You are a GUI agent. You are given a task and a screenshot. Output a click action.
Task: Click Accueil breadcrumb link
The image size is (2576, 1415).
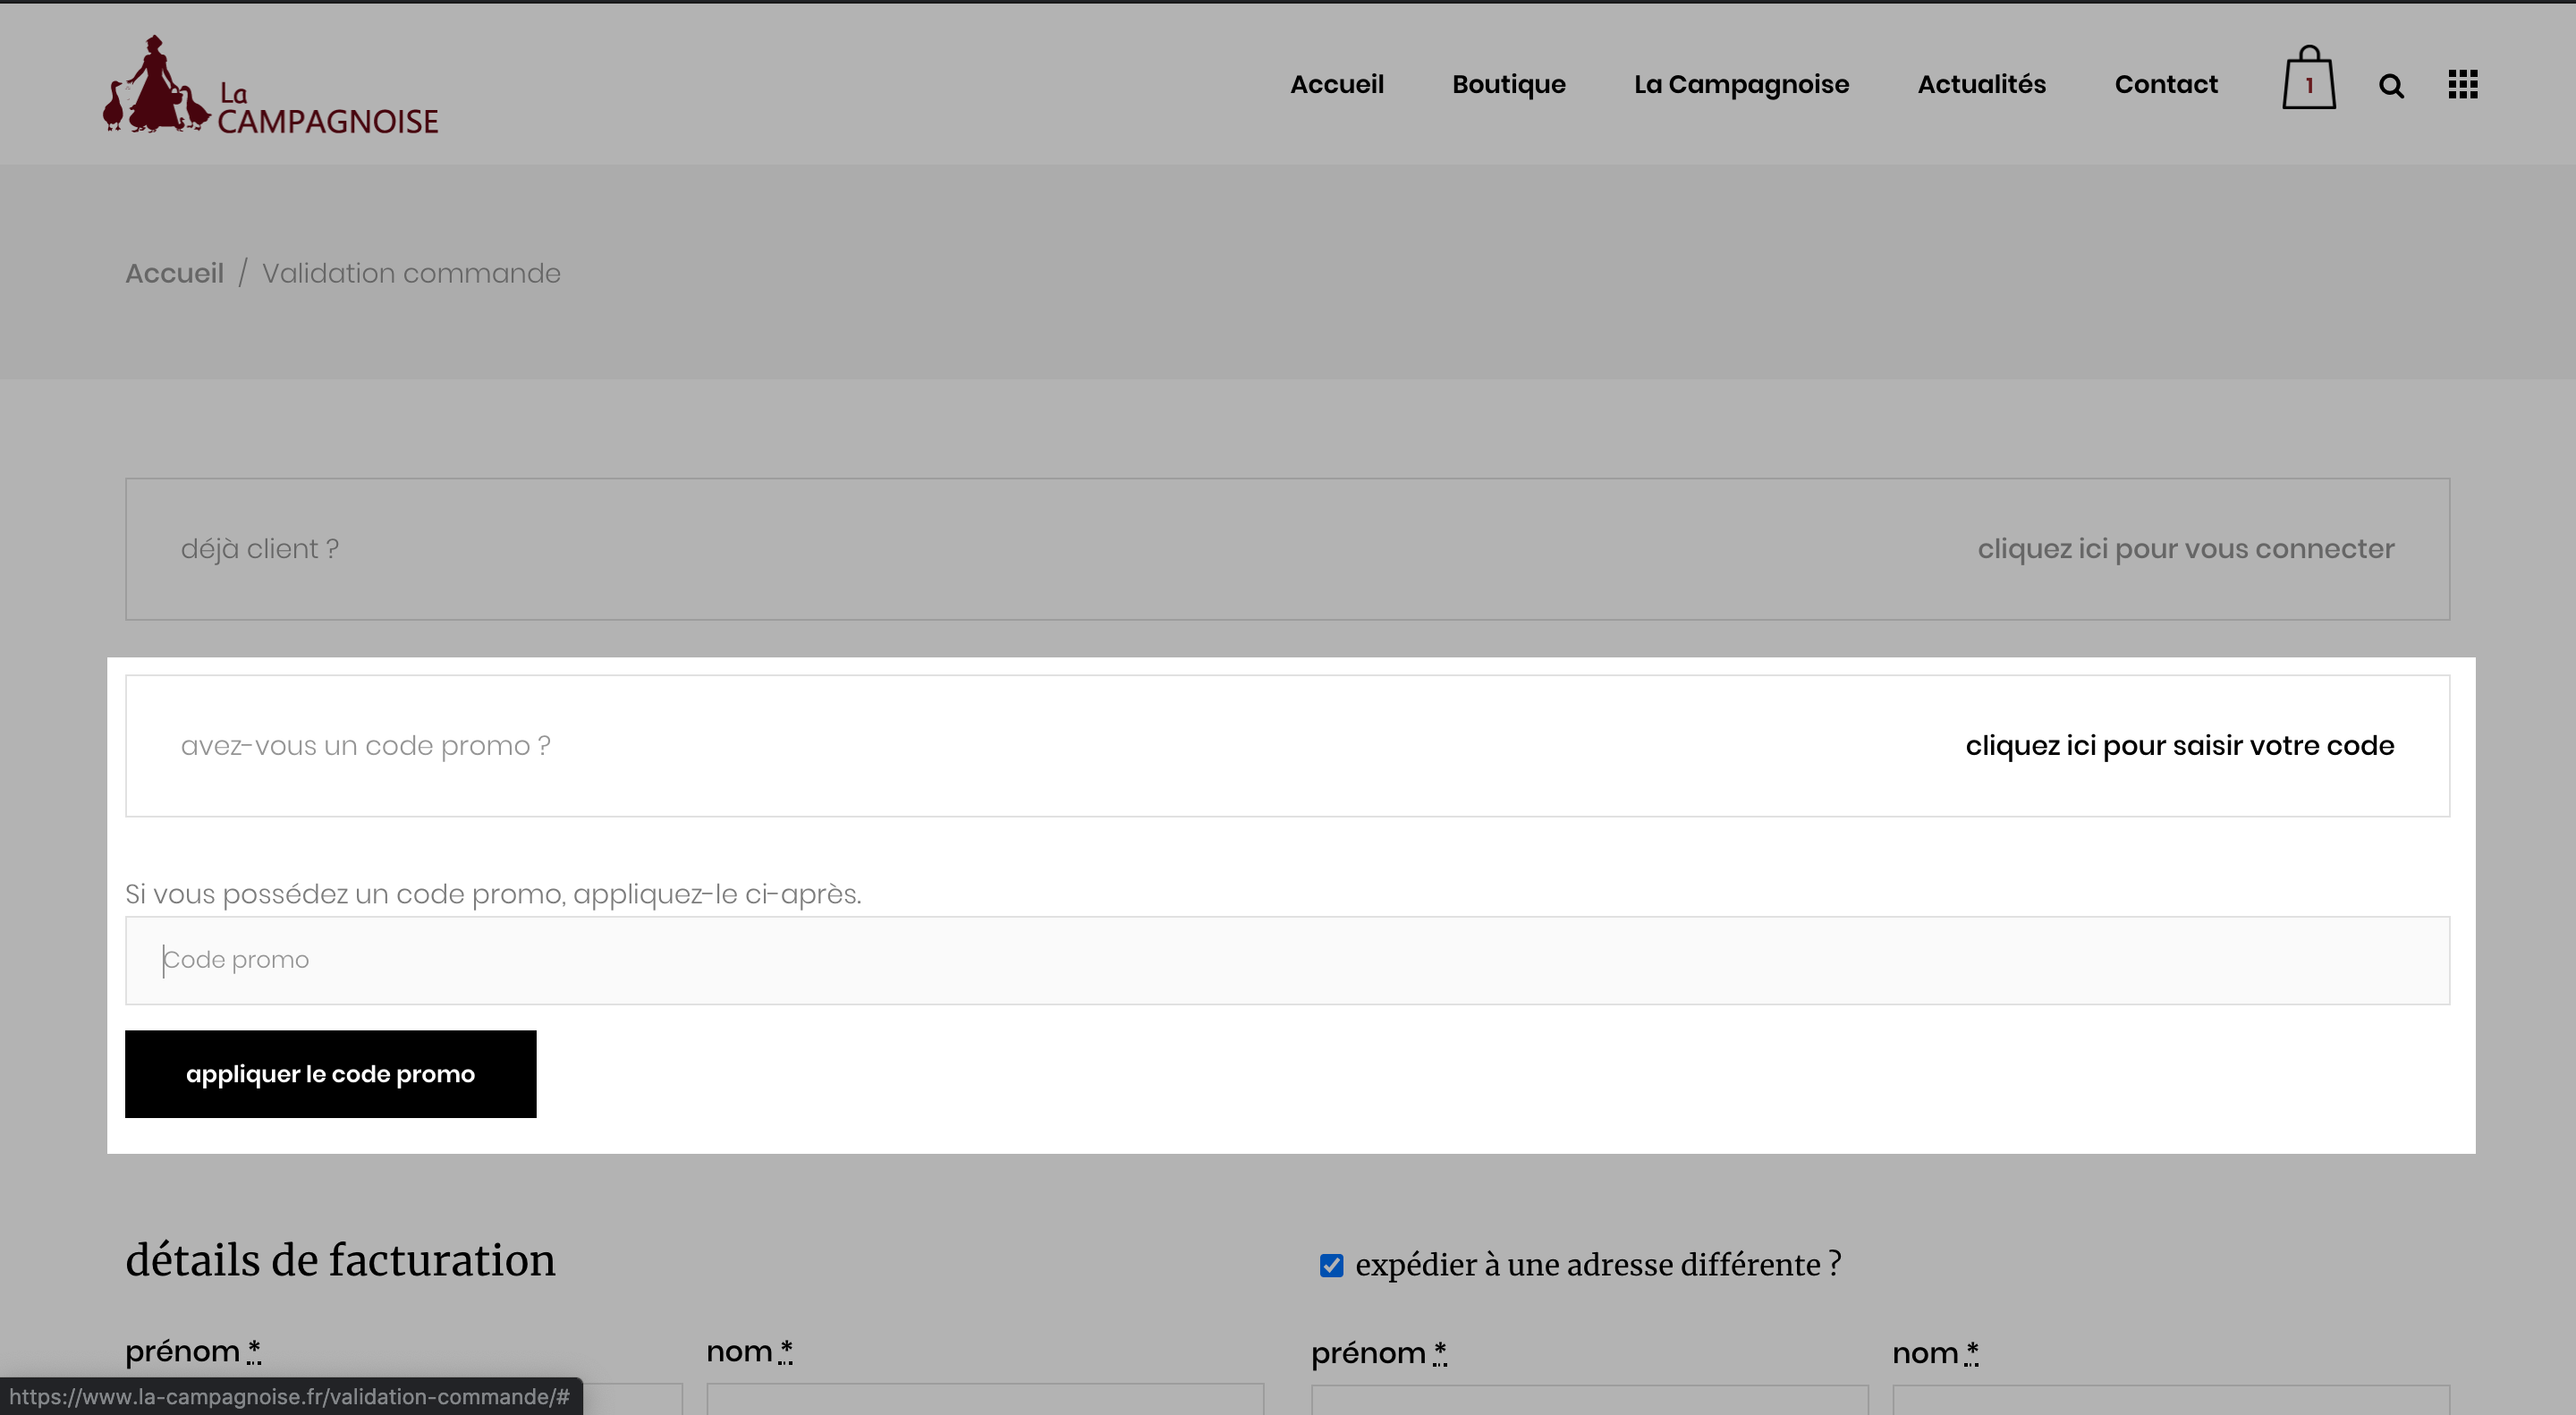174,273
